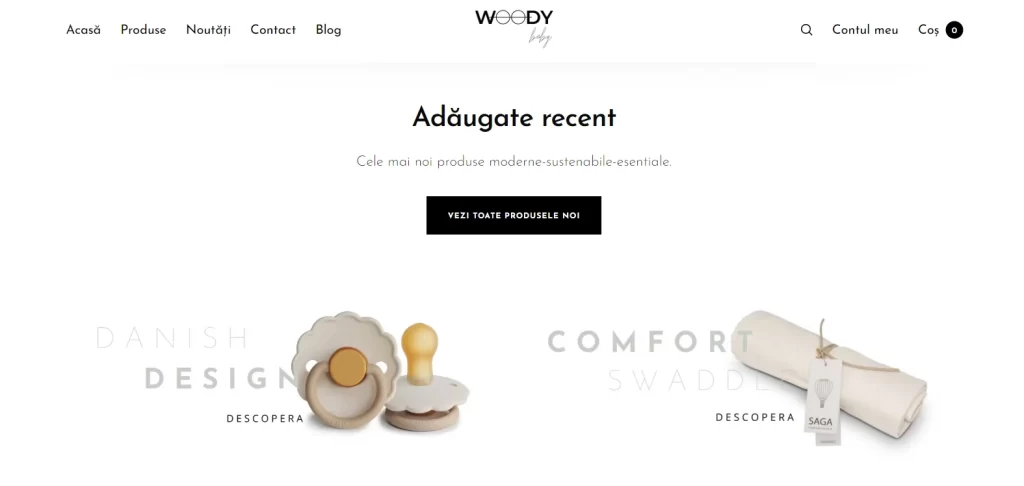Click the Danish Design banner text
This screenshot has width=1024, height=486.
[196, 358]
